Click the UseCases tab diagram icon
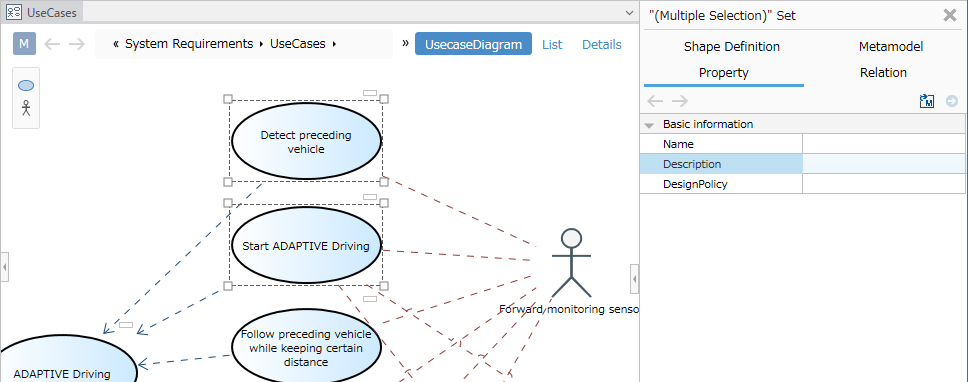Screen dimensions: 968x382 point(14,12)
